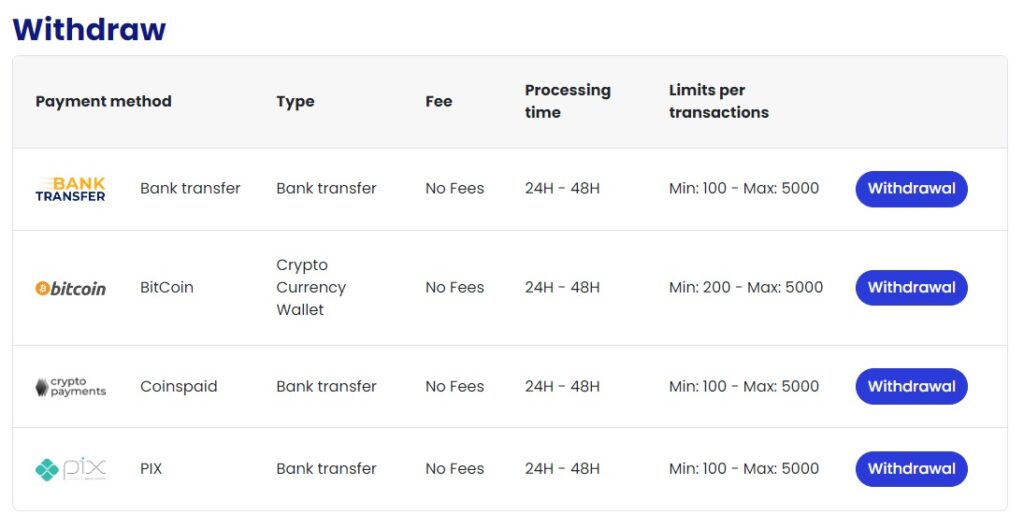Select the Payment method column header

(x=103, y=101)
